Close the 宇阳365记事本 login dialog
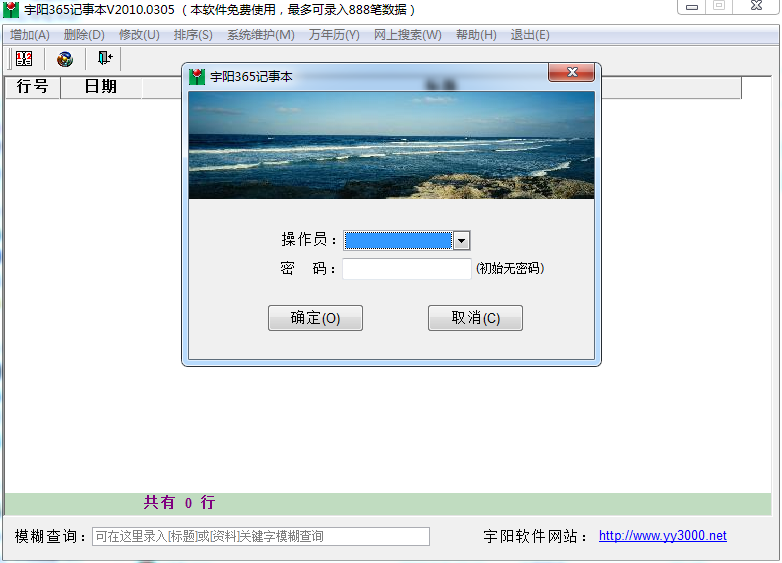 click(572, 72)
